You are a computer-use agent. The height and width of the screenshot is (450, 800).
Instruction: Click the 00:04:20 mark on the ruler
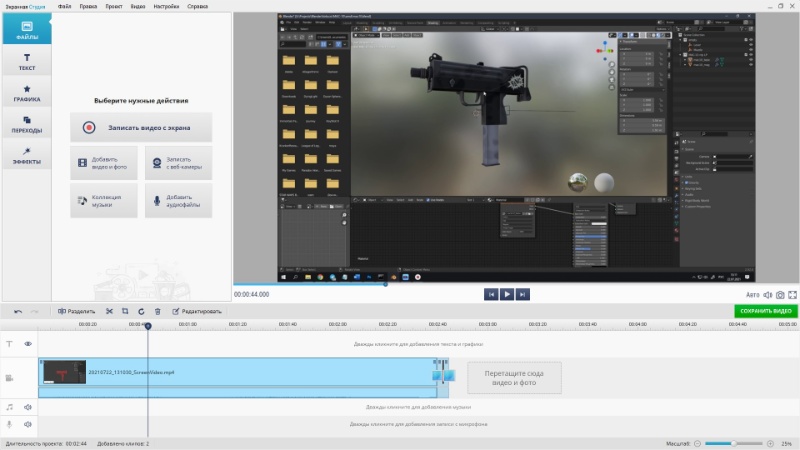688,324
